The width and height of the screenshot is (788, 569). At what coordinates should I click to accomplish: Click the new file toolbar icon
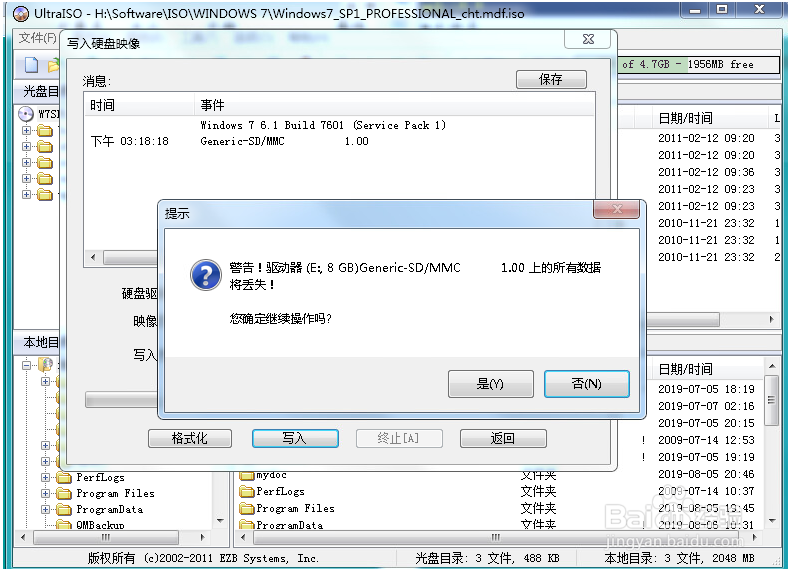click(32, 65)
